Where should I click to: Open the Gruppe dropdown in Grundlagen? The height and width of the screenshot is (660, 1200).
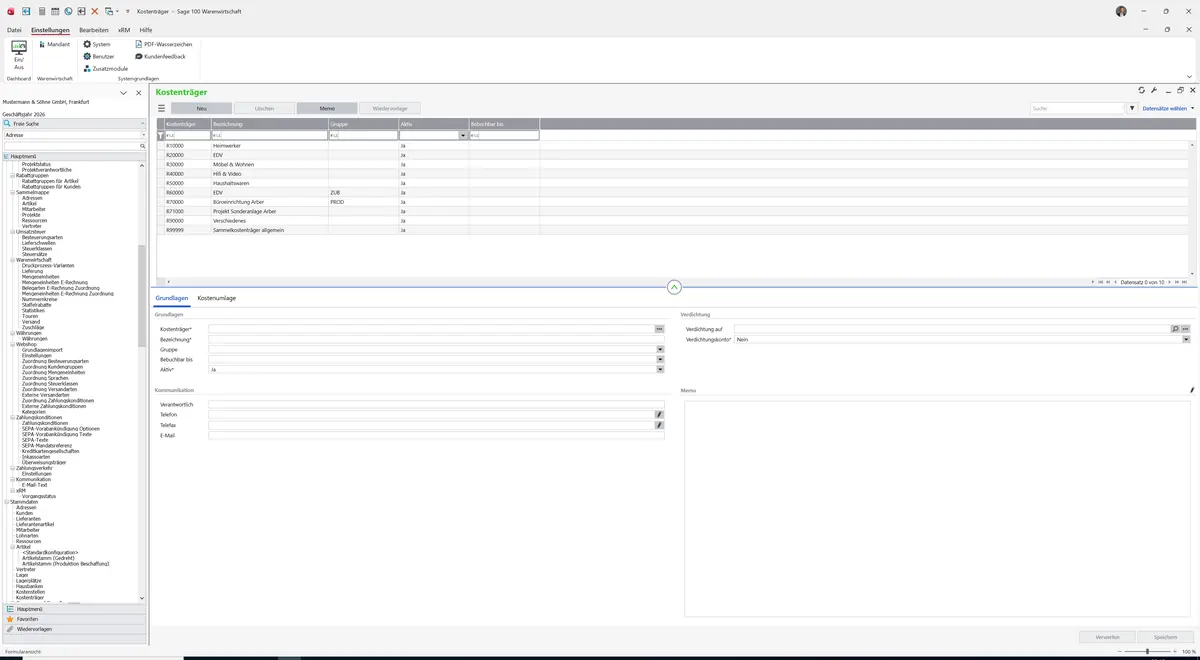660,349
